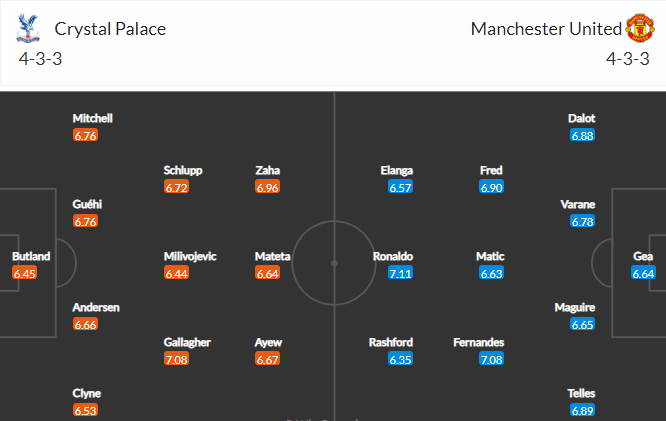
Task: Select Zaha's 6.96 rating badge
Action: point(268,187)
